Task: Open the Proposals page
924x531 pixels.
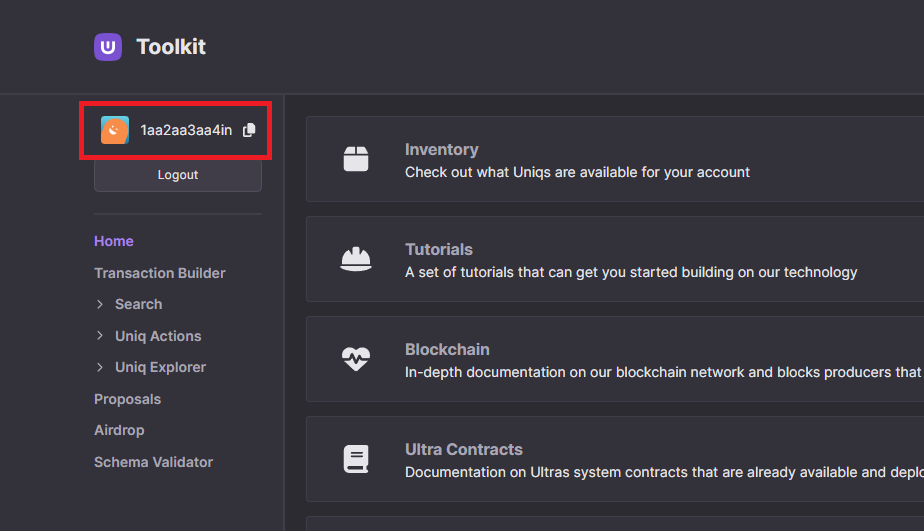Action: (x=127, y=399)
